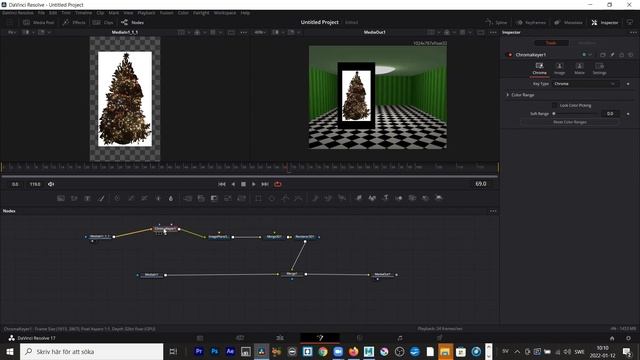Toggle audio mute speaker icon
The width and height of the screenshot is (640, 360).
pyautogui.click(x=51, y=184)
